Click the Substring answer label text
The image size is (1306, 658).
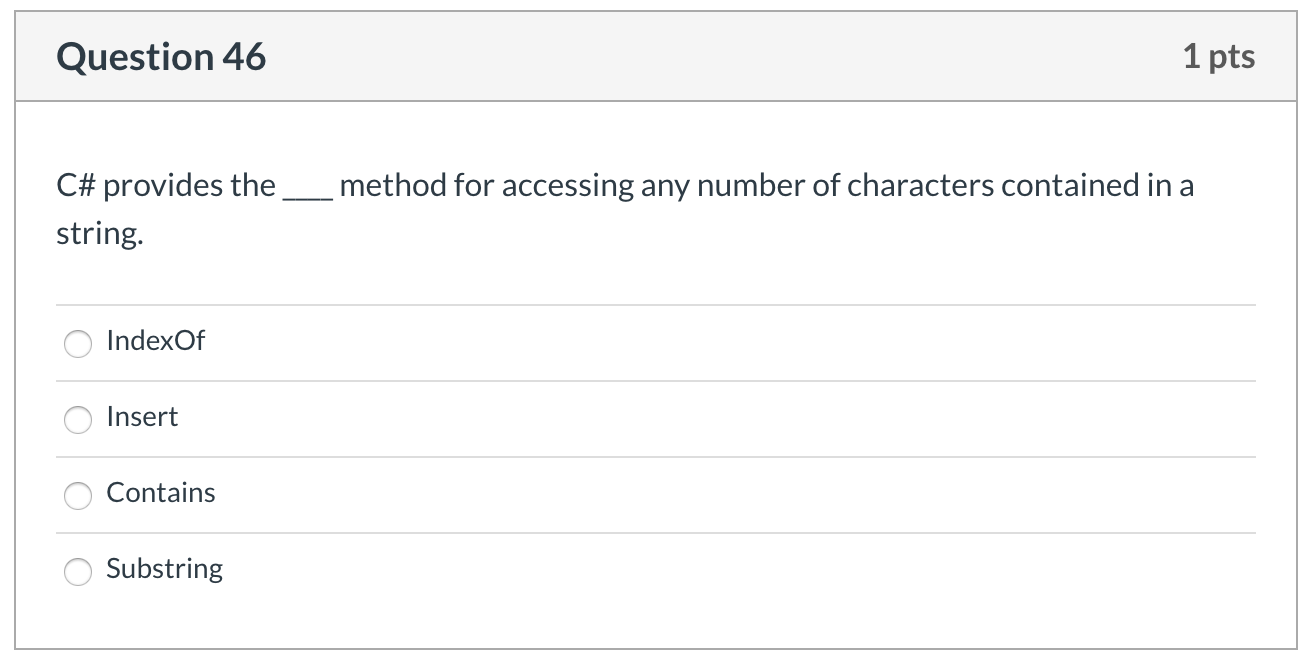pyautogui.click(x=164, y=569)
